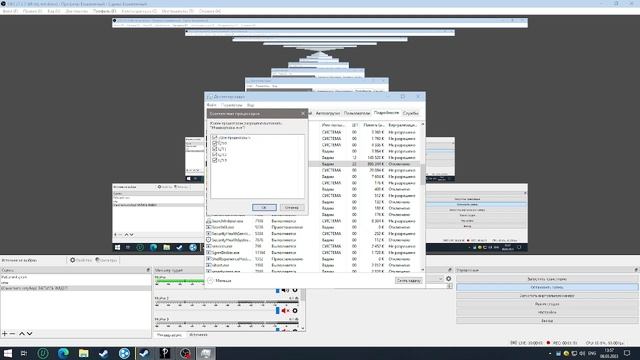Switch to OBS Studio in the taskbar
Viewport: 640px width, 360px height.
point(185,353)
